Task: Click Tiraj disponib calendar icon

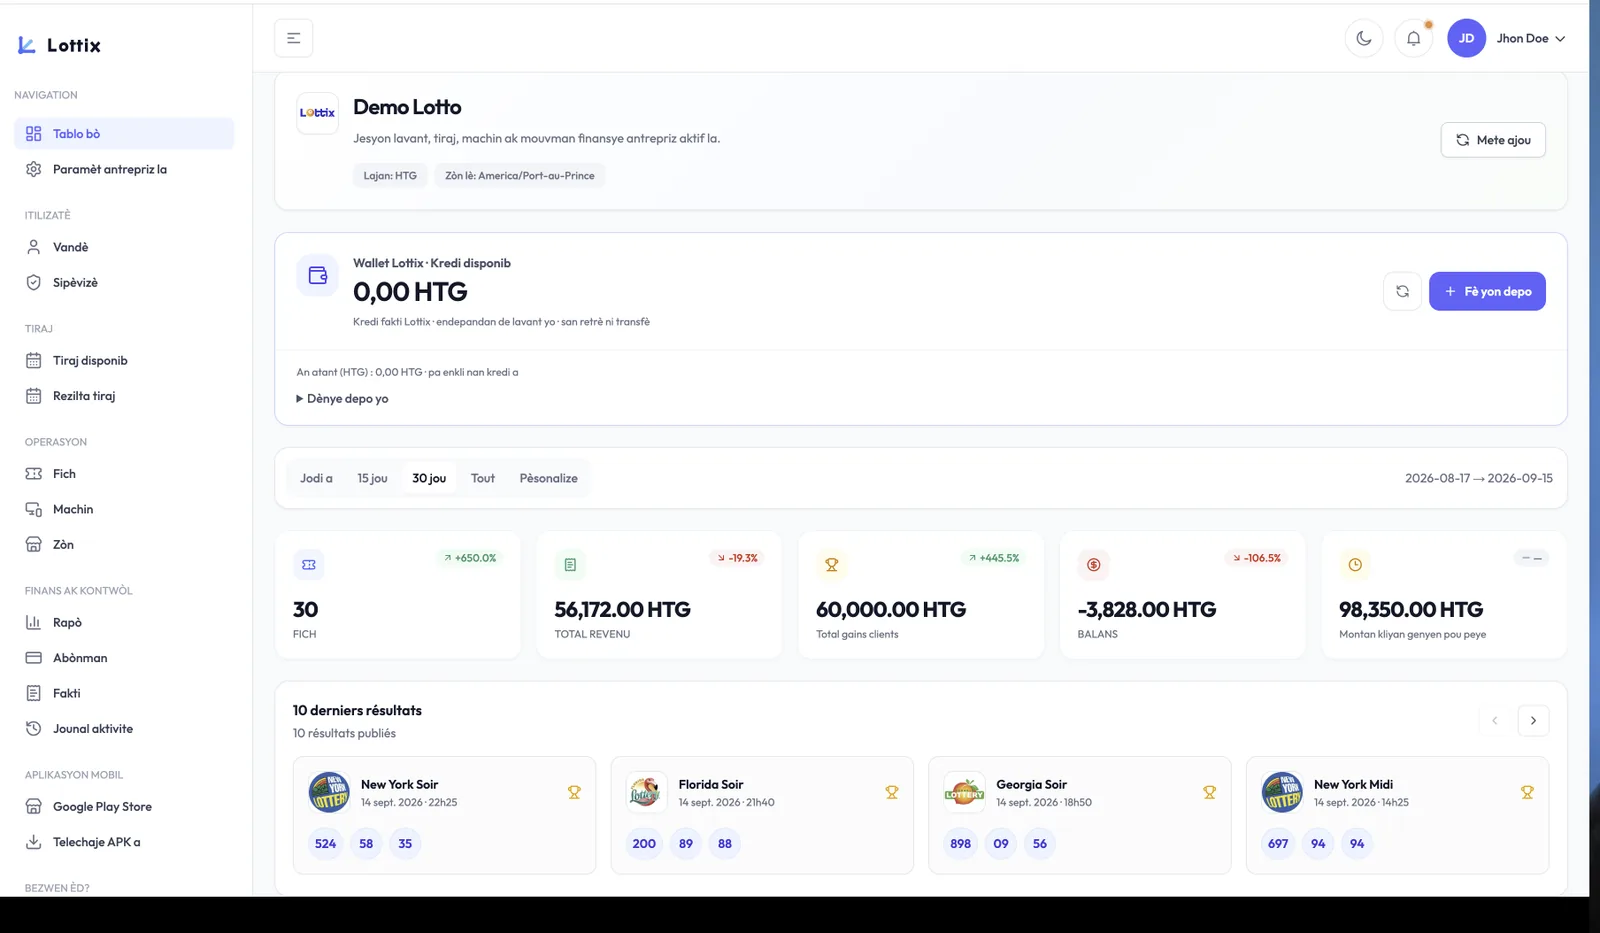Action: point(33,360)
